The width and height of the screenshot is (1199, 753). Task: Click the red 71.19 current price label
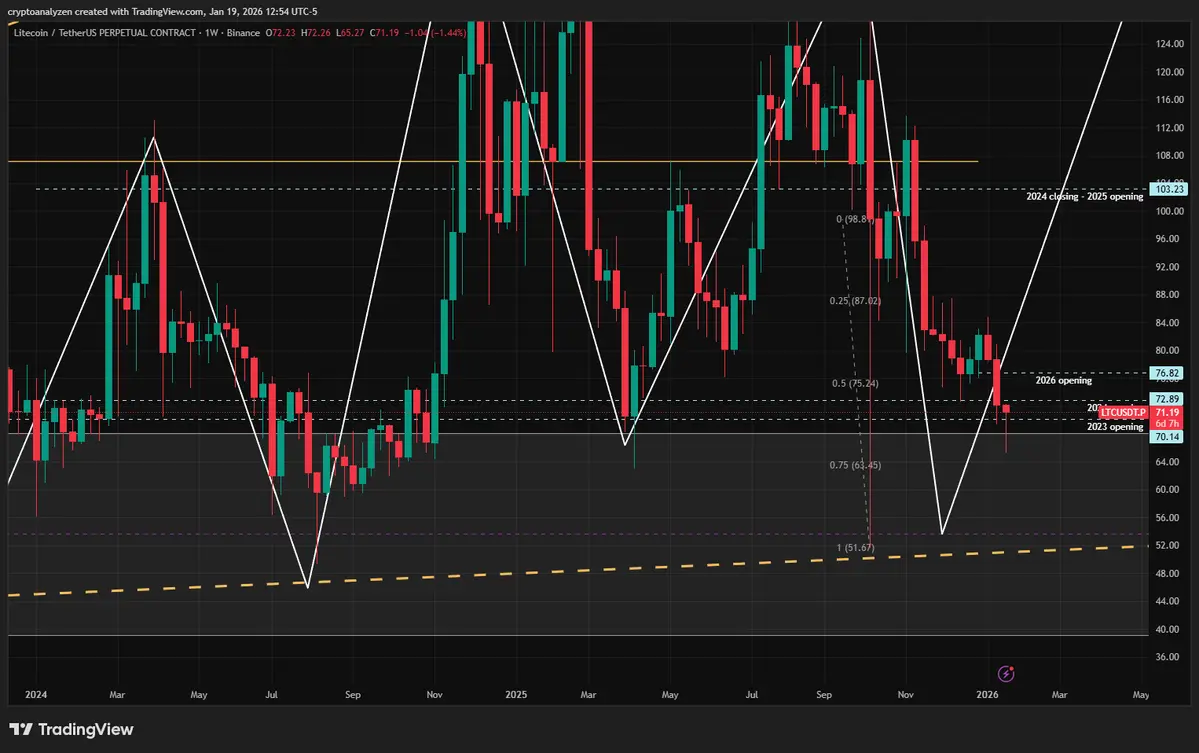click(1167, 412)
